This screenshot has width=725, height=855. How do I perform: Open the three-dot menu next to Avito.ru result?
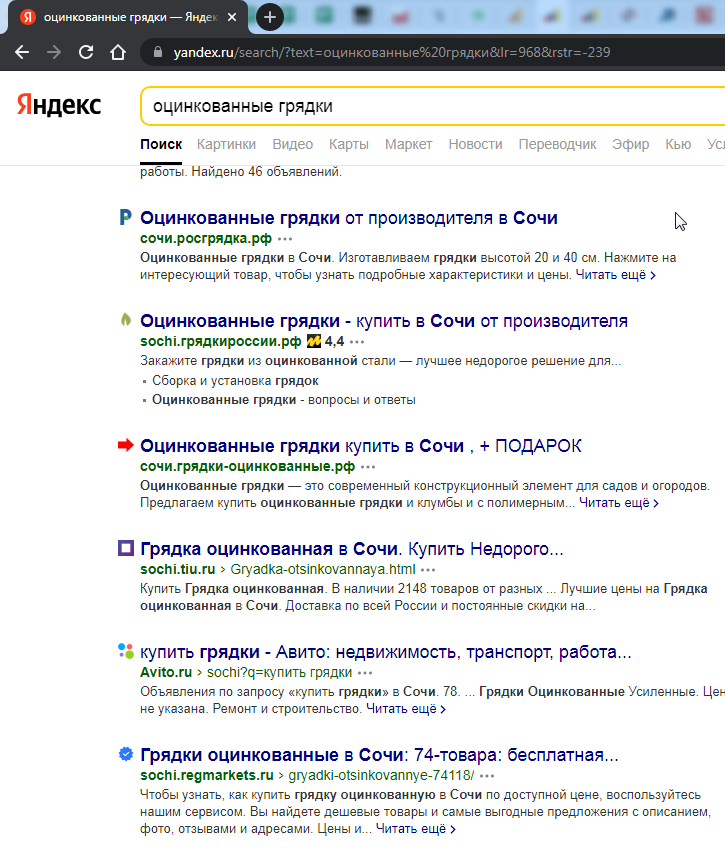click(365, 673)
